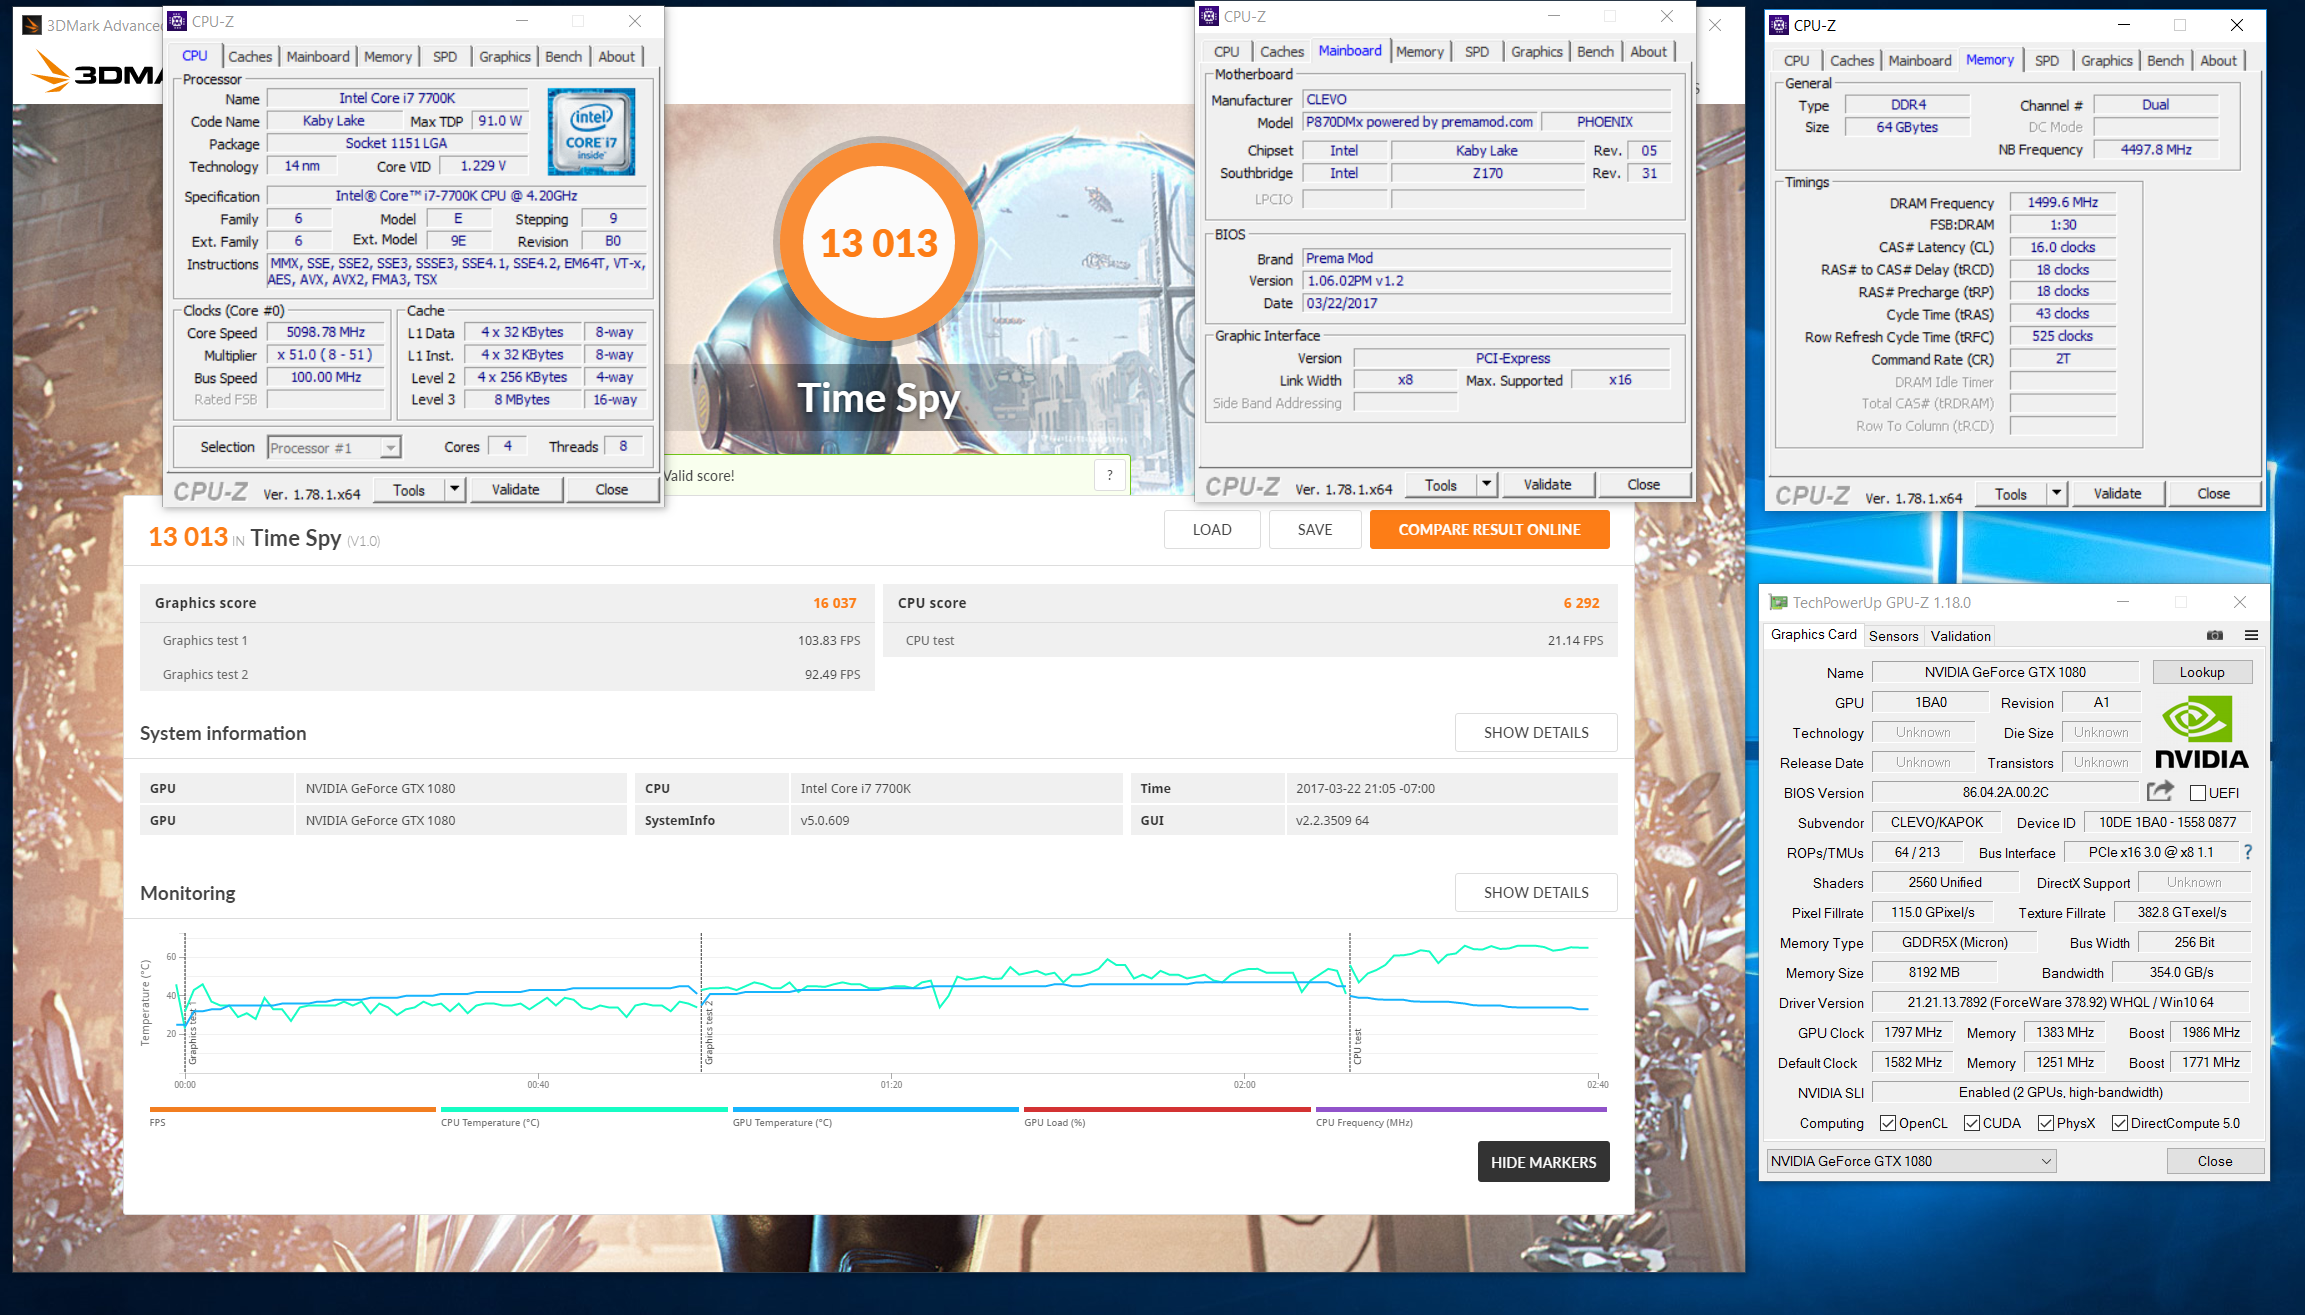Switch to the Sensors tab in GPU-Z

1893,636
